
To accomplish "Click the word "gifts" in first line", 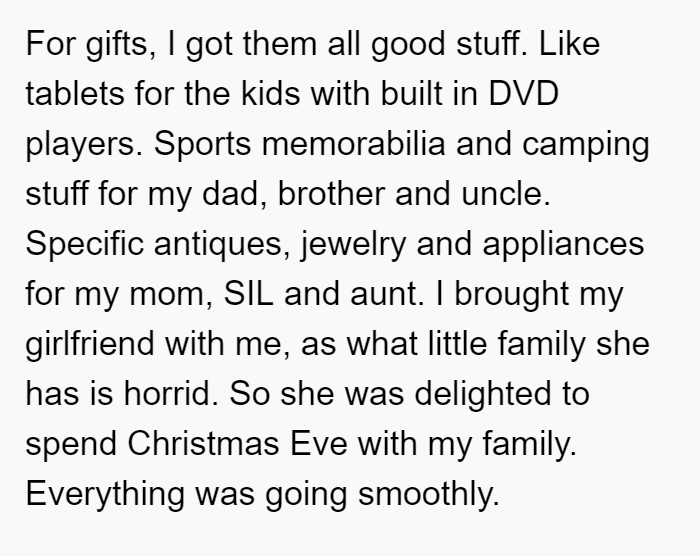I will click(x=117, y=45).
